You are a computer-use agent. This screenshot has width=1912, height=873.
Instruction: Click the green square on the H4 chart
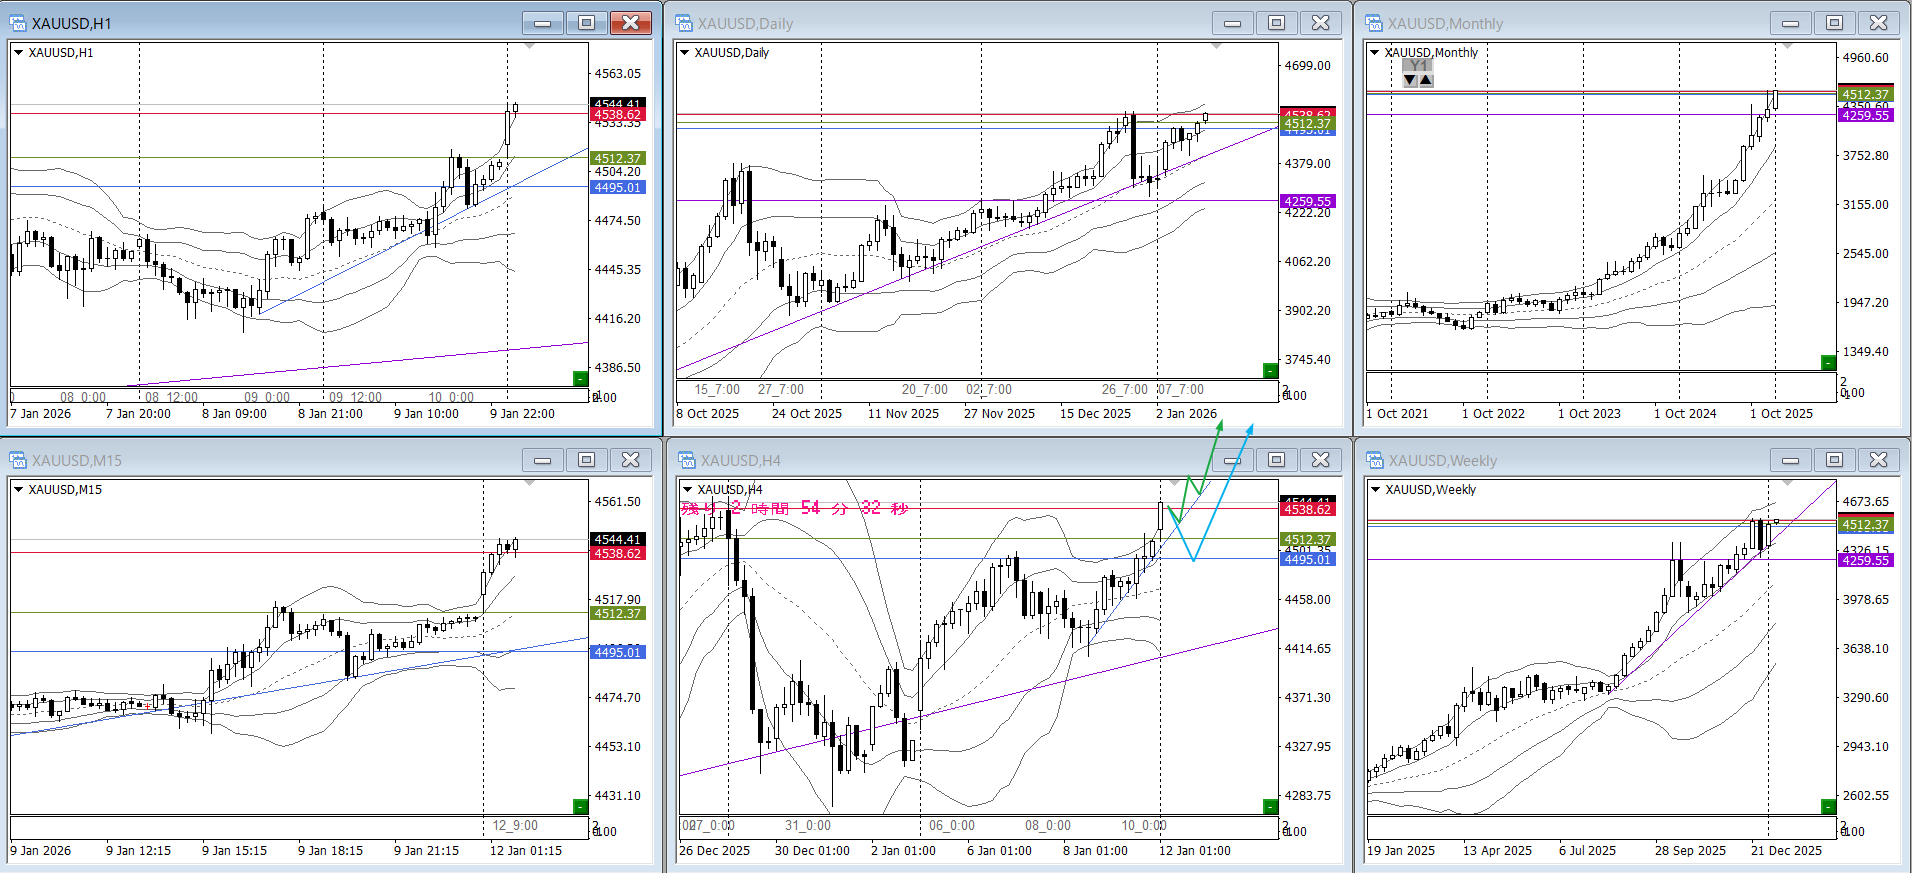pyautogui.click(x=1270, y=806)
